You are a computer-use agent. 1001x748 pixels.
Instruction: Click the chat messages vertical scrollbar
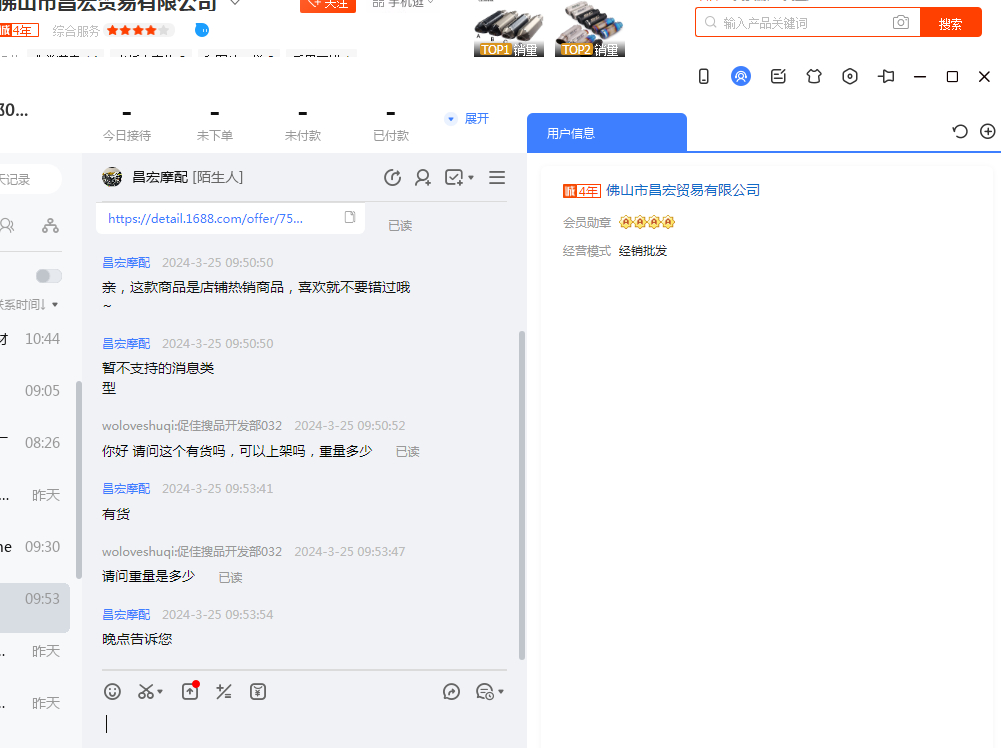pos(522,495)
